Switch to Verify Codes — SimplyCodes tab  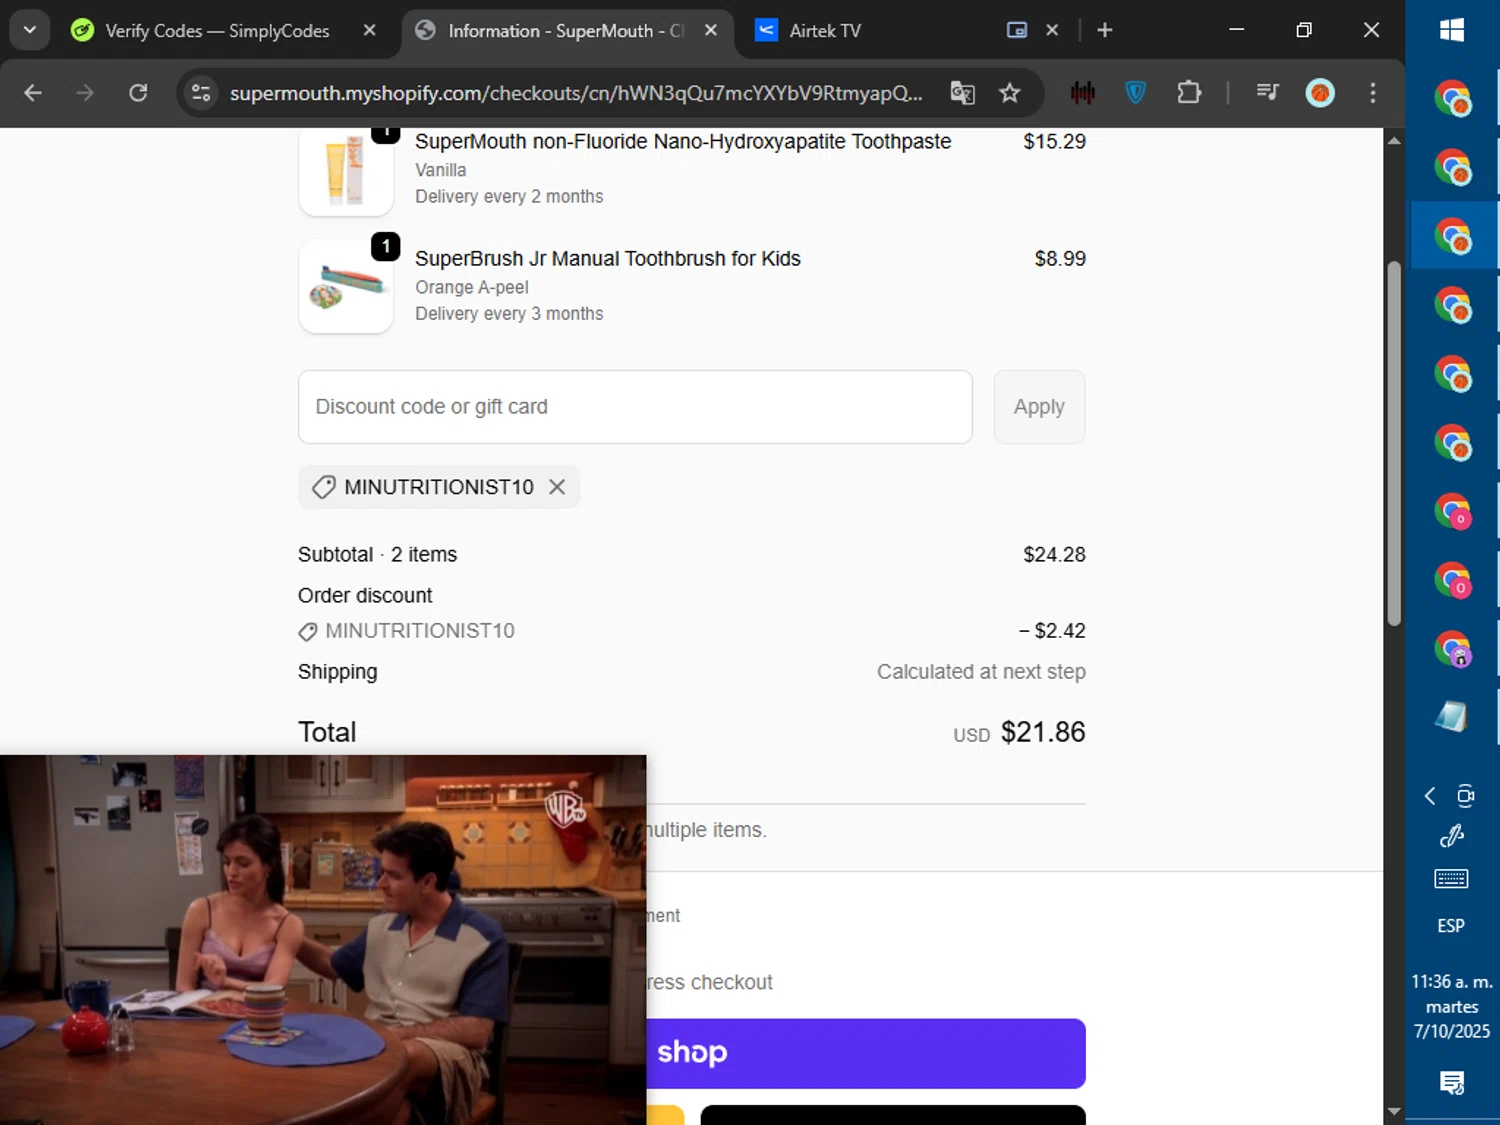pos(218,31)
